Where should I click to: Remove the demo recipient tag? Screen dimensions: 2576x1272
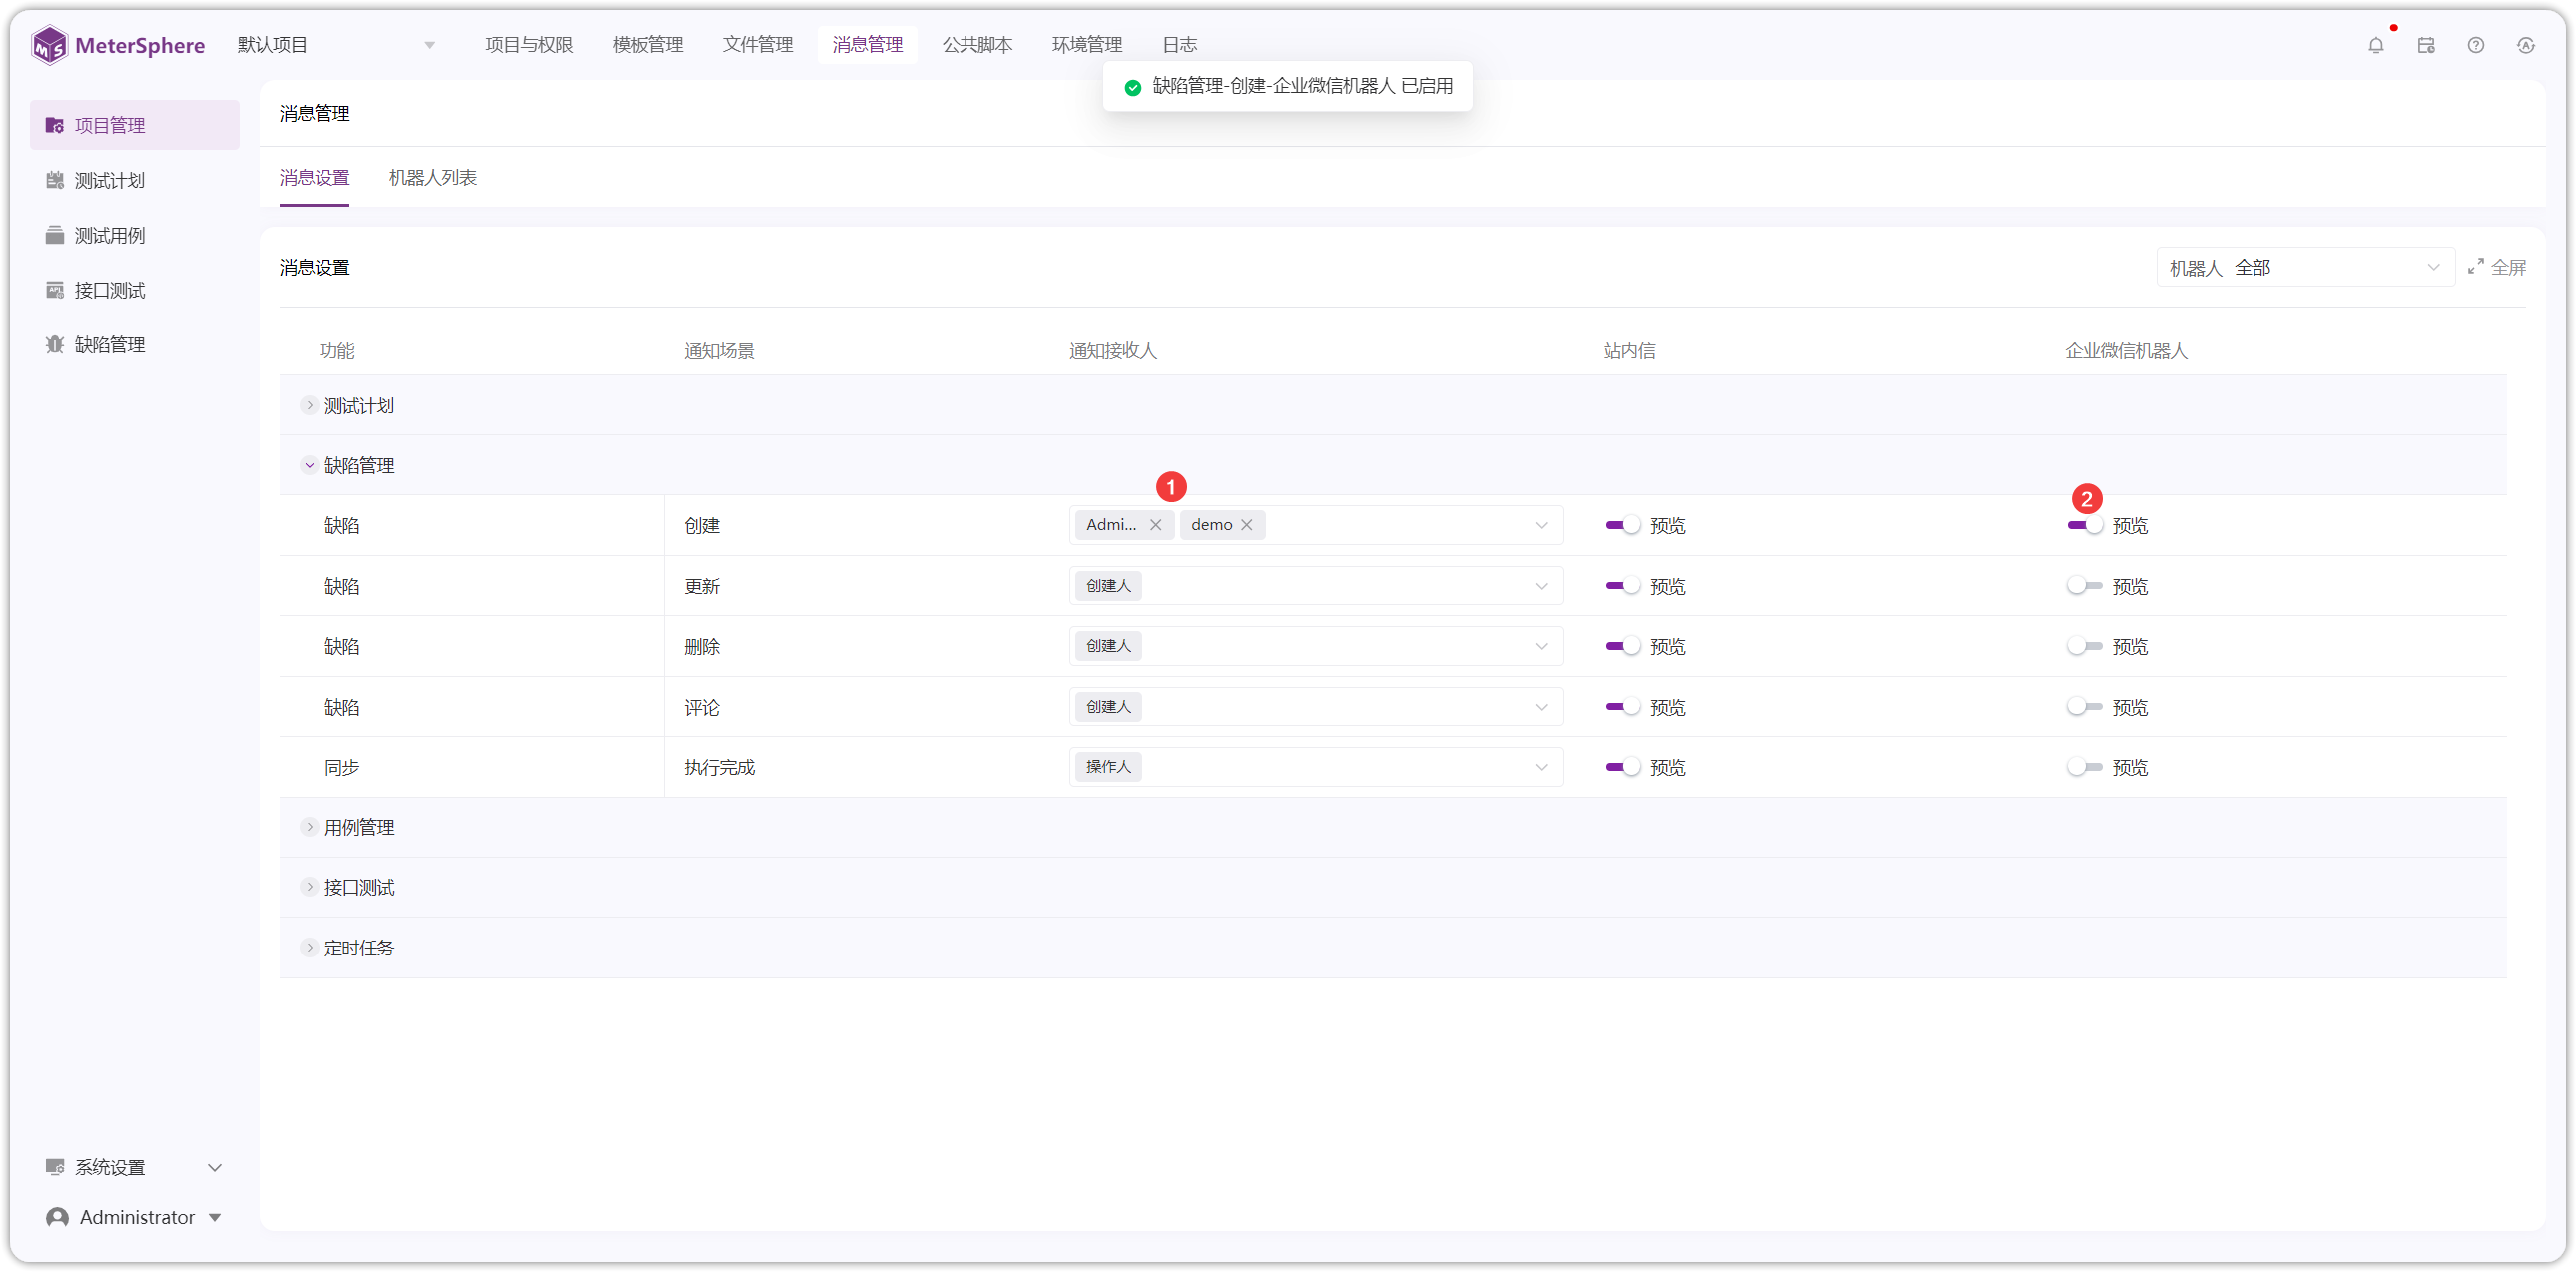(1247, 525)
